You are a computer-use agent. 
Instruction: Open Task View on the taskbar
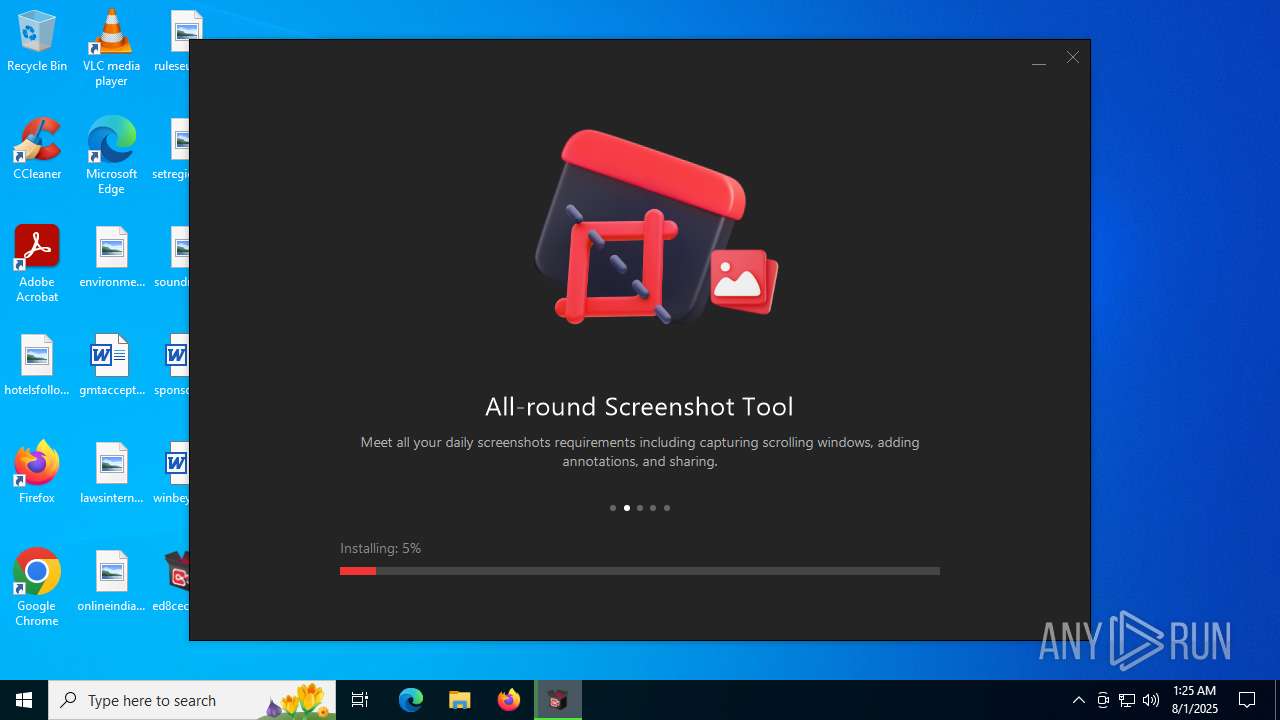[x=360, y=700]
